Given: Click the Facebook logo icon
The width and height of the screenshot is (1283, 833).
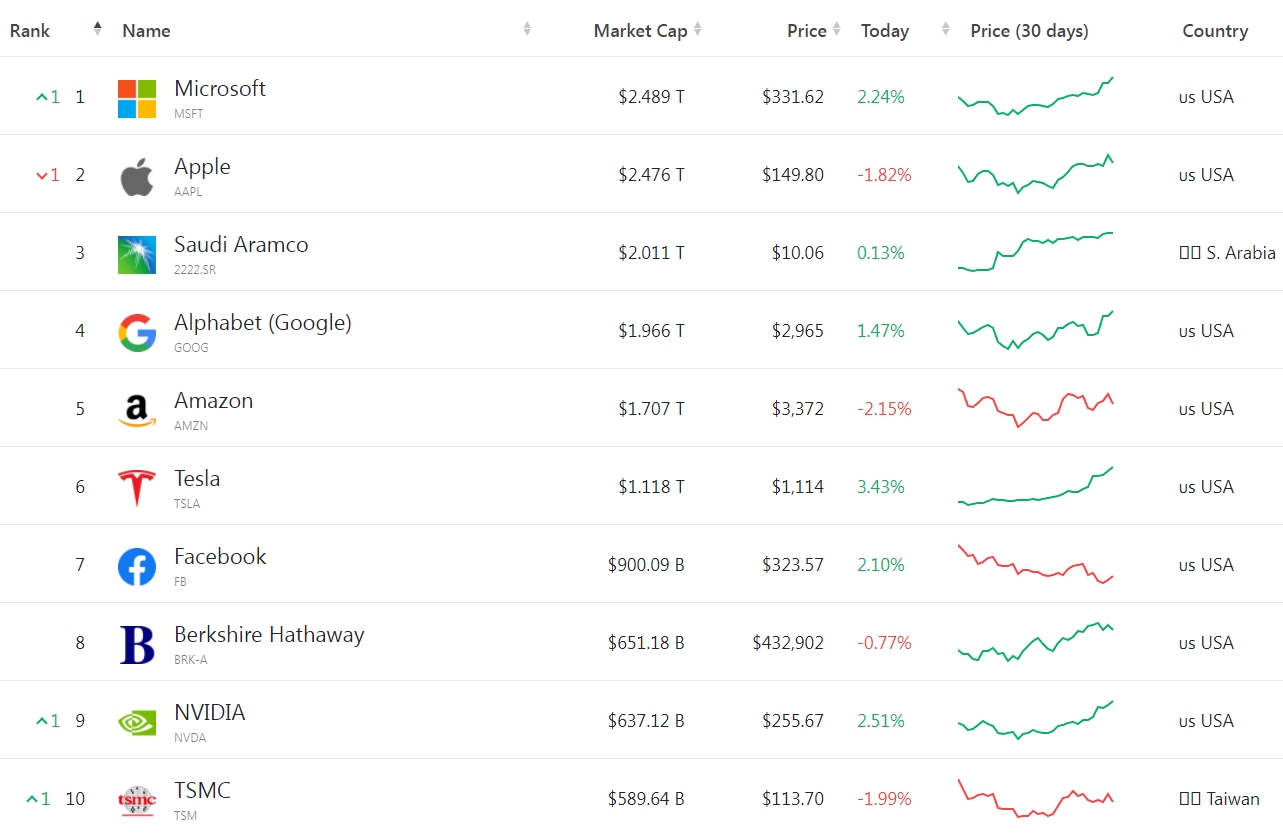Looking at the screenshot, I should pyautogui.click(x=137, y=567).
